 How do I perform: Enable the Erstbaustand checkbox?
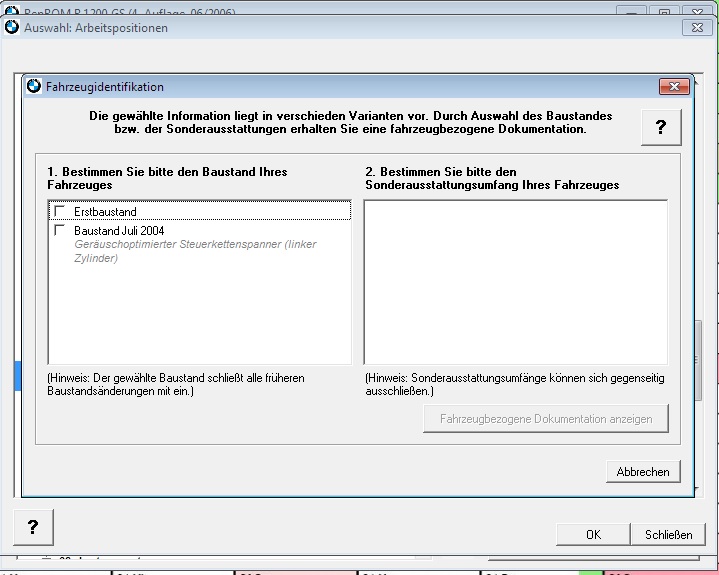60,211
